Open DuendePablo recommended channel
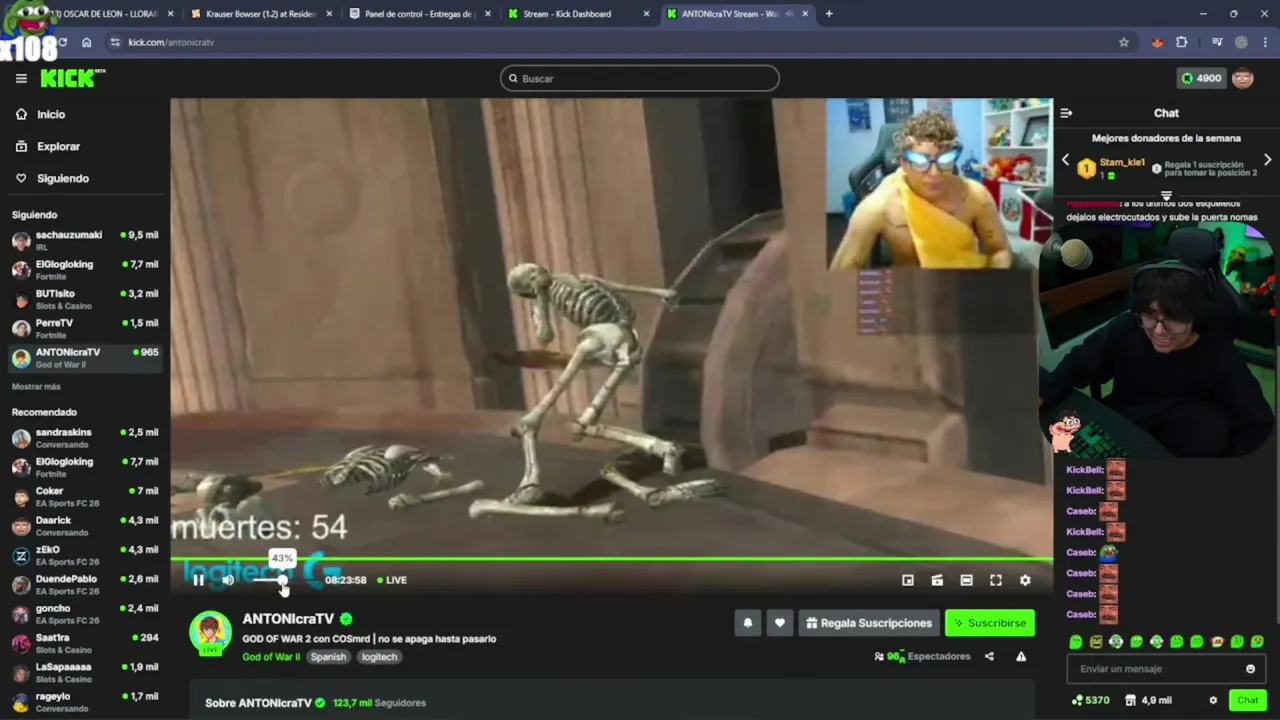 pyautogui.click(x=85, y=585)
